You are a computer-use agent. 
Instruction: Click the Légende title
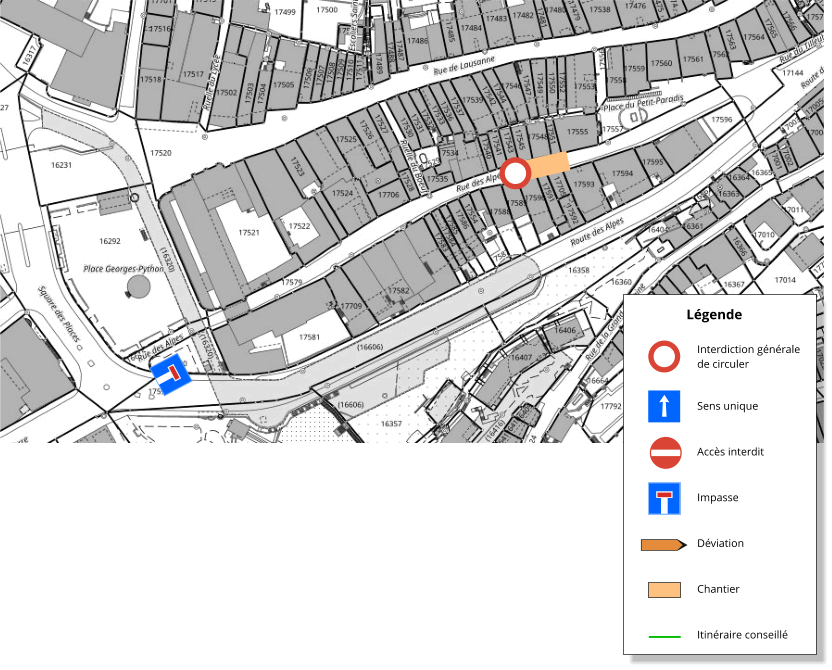pyautogui.click(x=714, y=314)
